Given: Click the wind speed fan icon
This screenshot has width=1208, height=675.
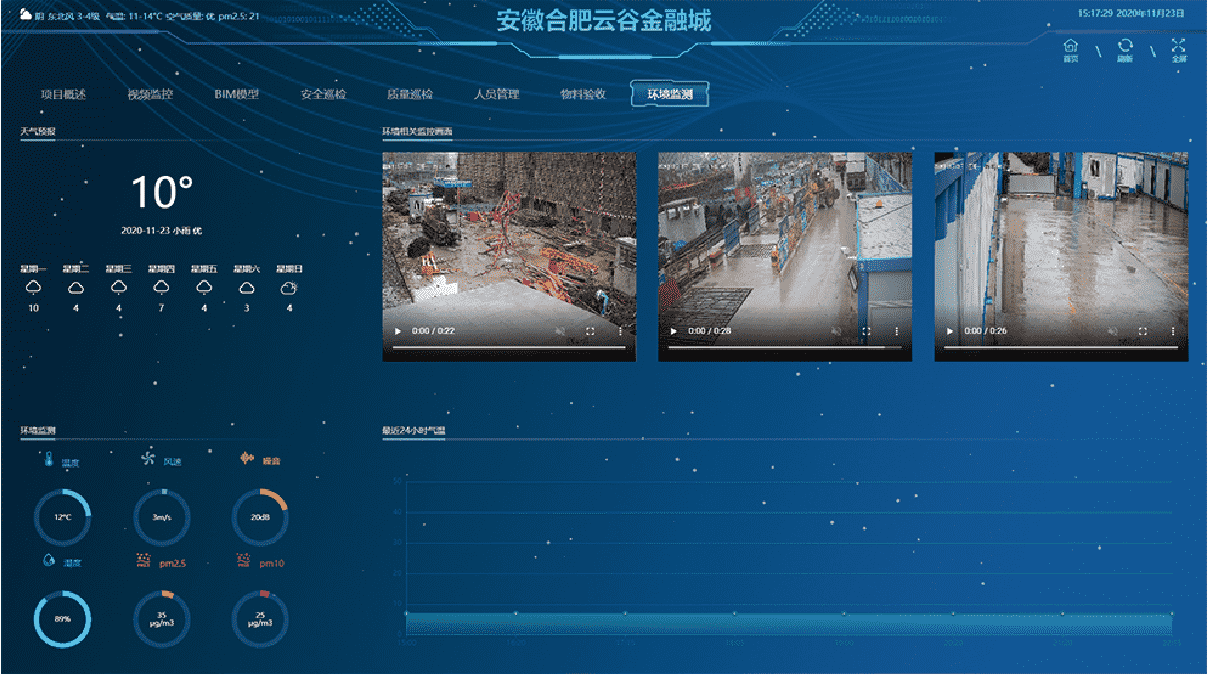Looking at the screenshot, I should [148, 459].
